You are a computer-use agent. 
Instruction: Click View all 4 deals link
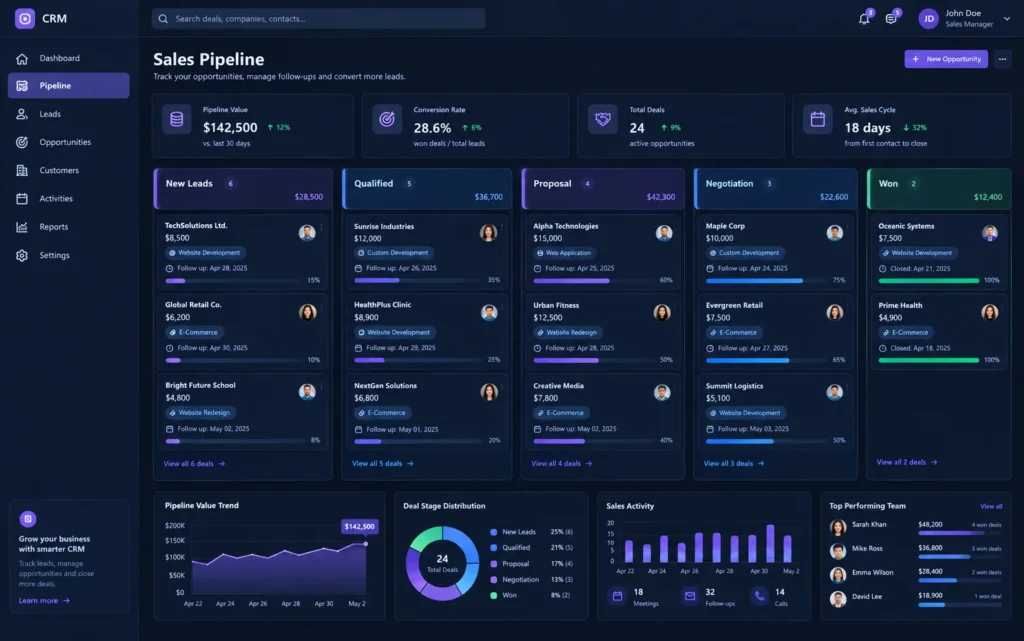click(x=562, y=463)
